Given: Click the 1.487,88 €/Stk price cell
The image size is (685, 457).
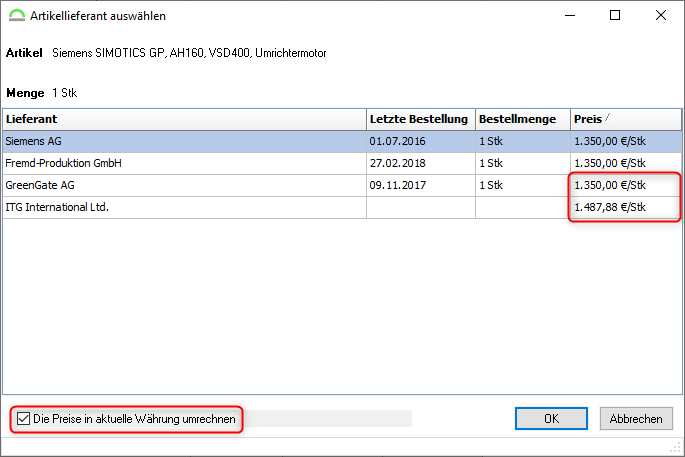Looking at the screenshot, I should (626, 207).
